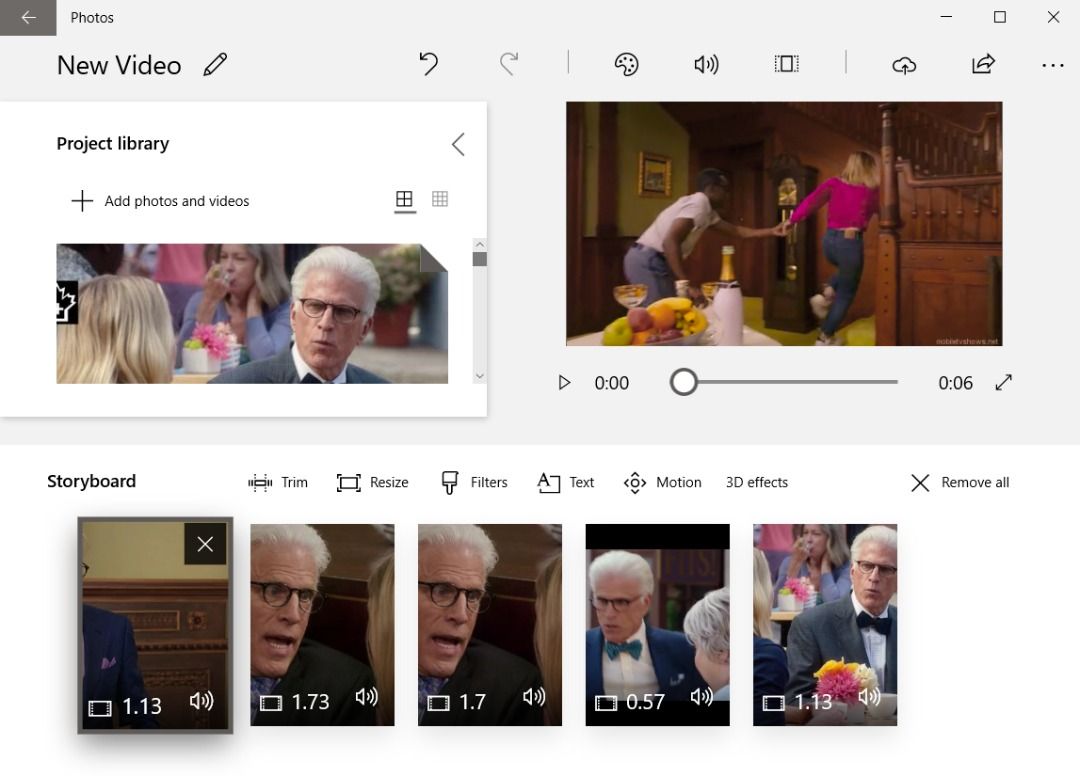Screen dimensions: 1080x776
Task: Click the Project library heading
Action: (113, 143)
